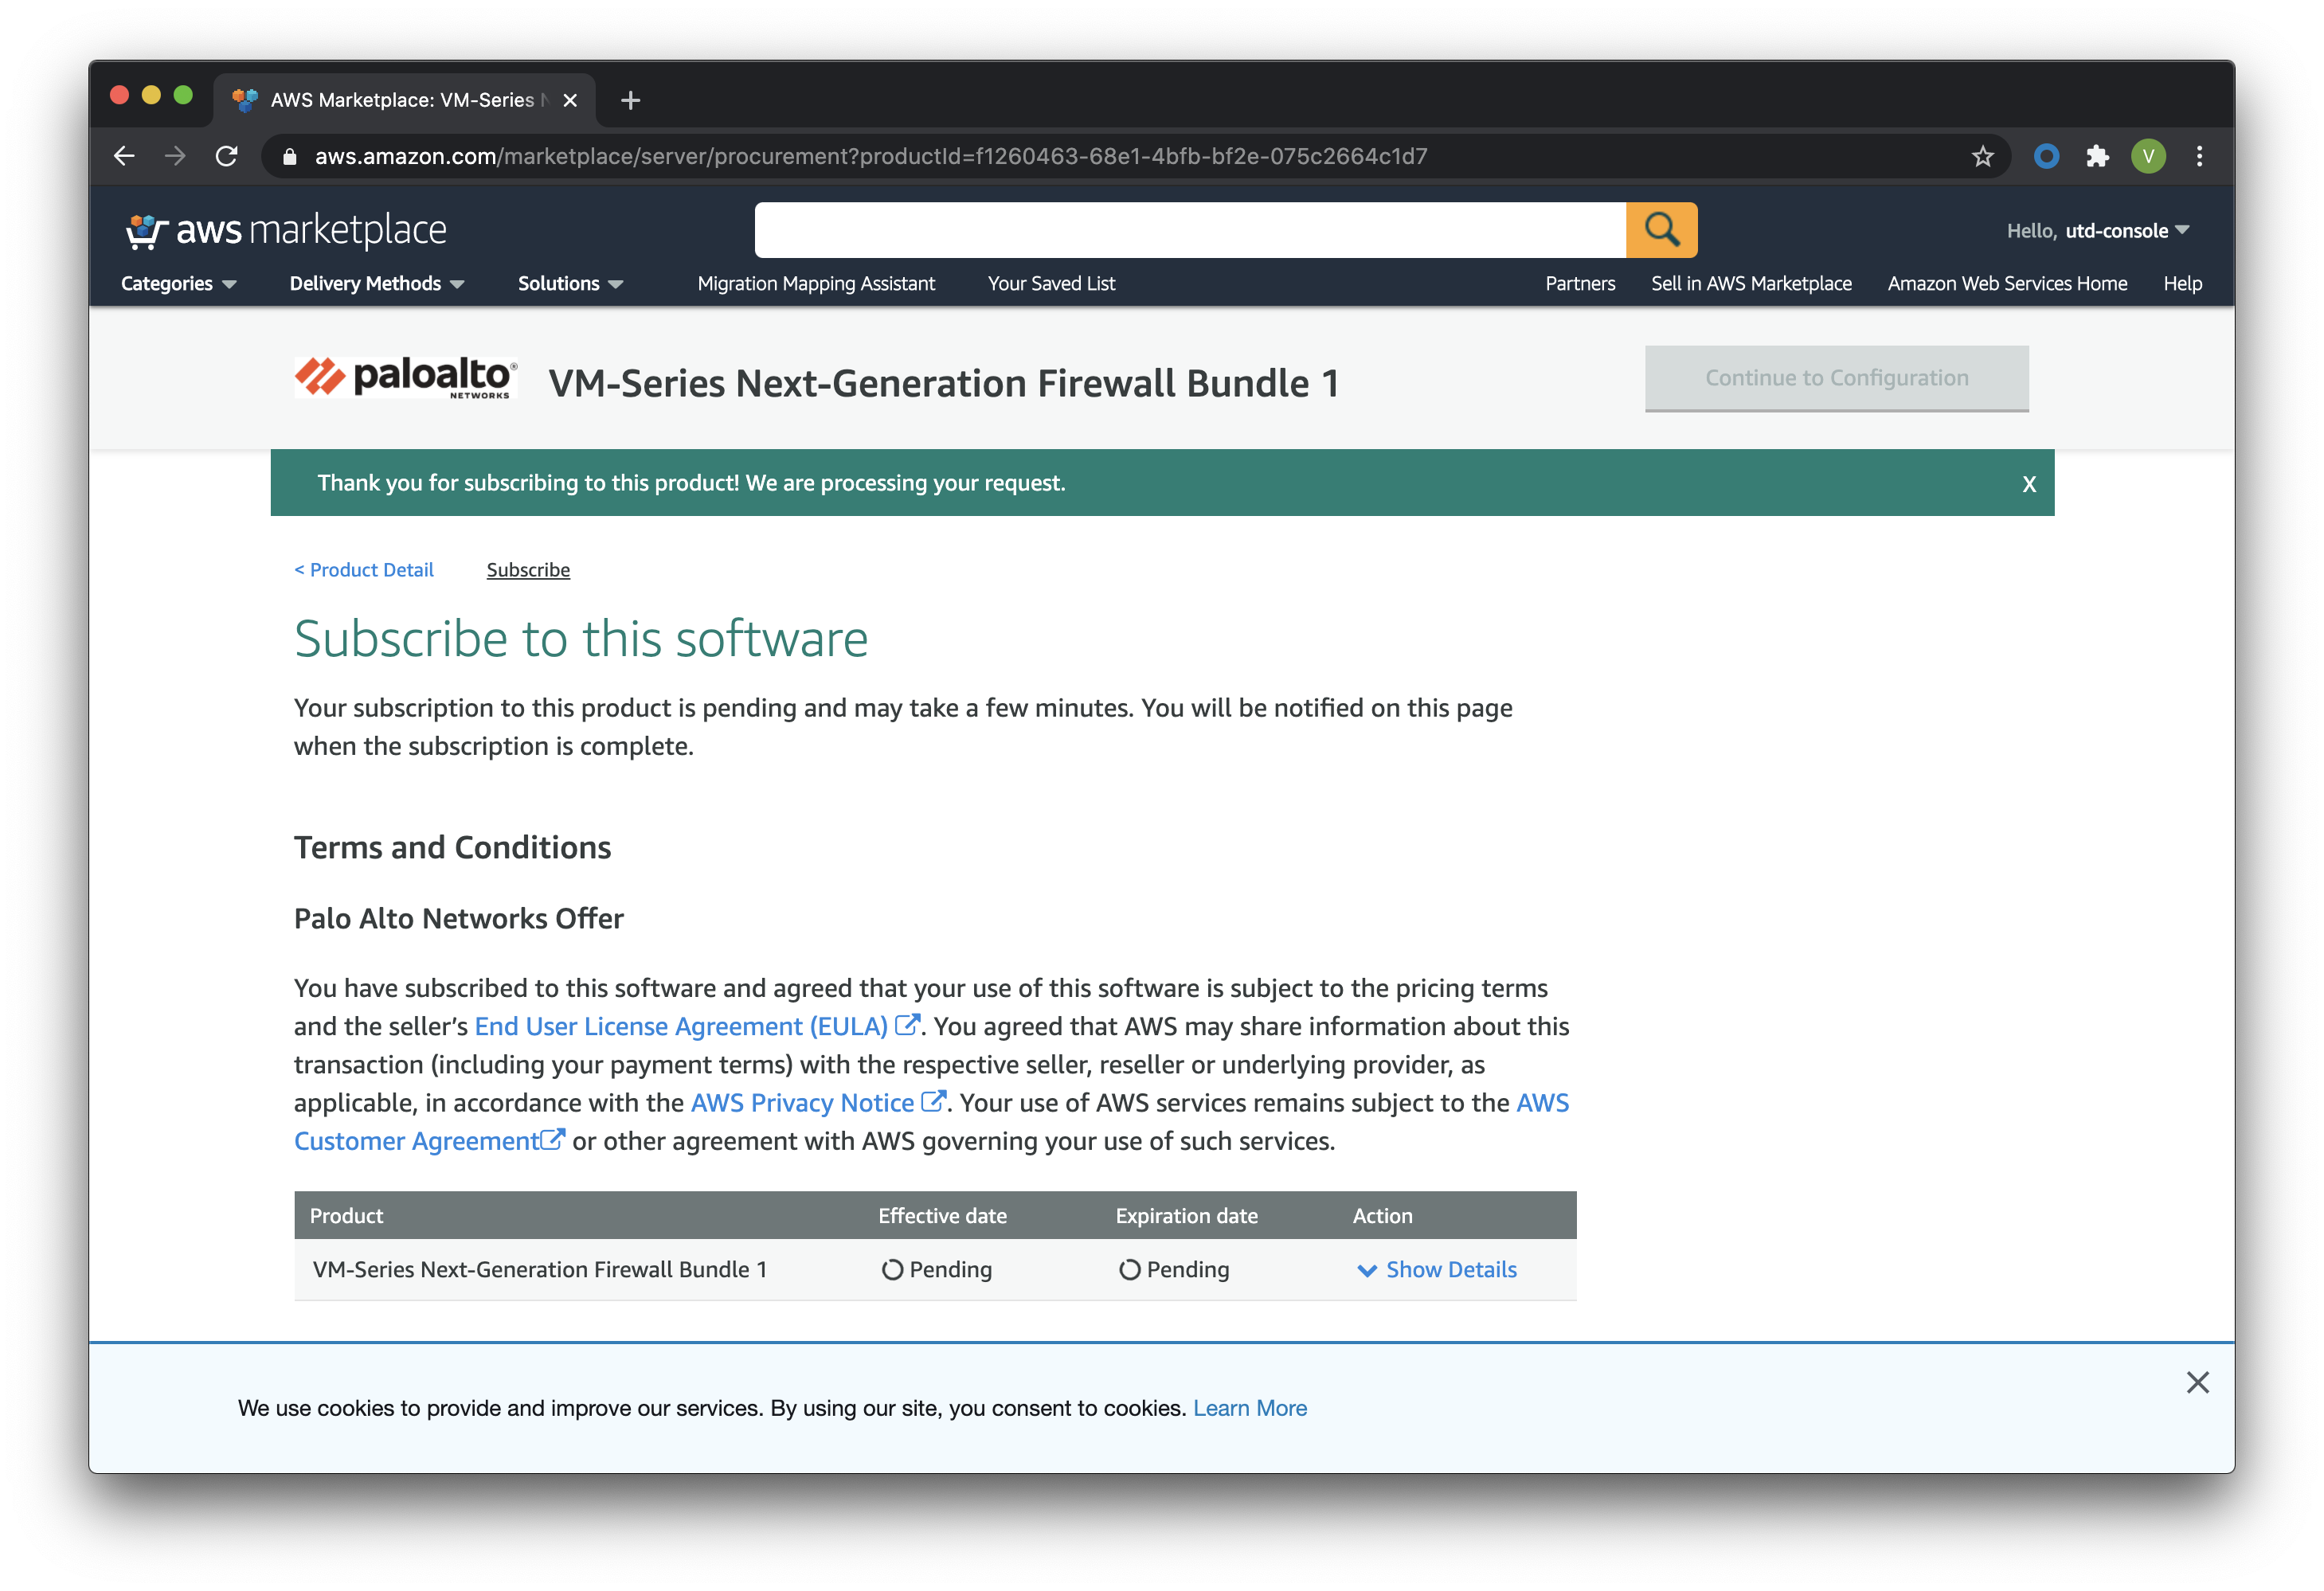Bookmark this page with the star icon

(x=1982, y=156)
